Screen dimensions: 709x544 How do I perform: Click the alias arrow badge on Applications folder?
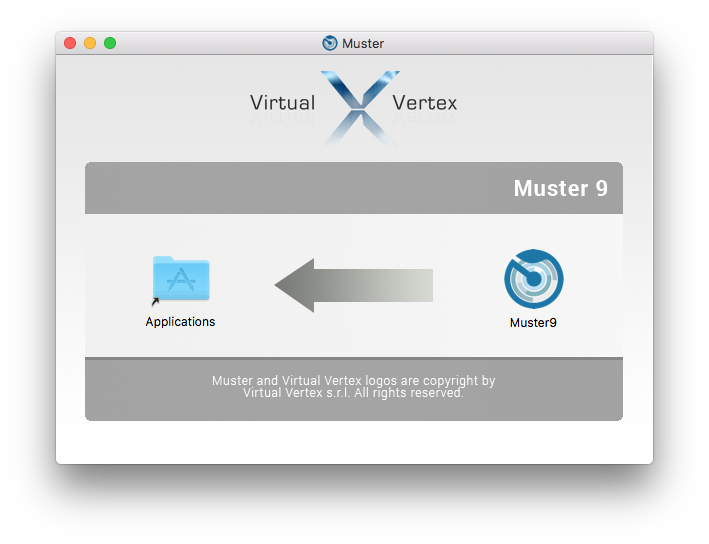(x=155, y=301)
